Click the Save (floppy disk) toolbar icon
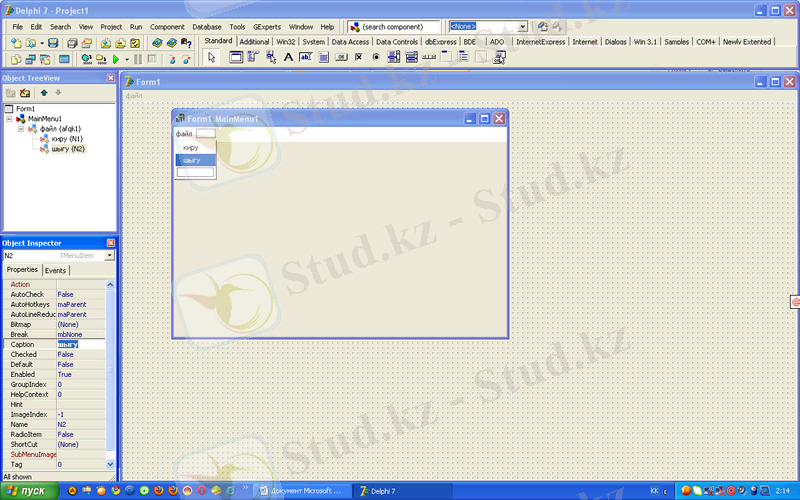This screenshot has width=800, height=500. tap(53, 43)
